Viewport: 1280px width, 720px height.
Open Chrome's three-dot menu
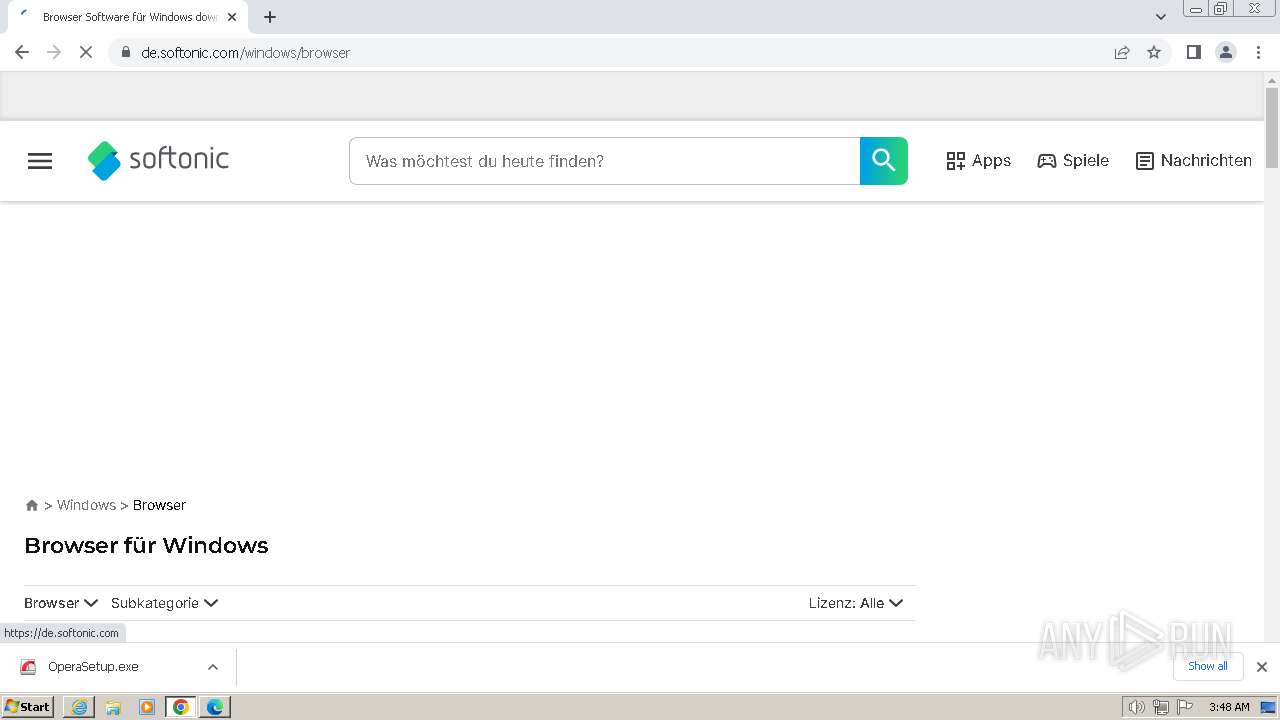pyautogui.click(x=1258, y=52)
